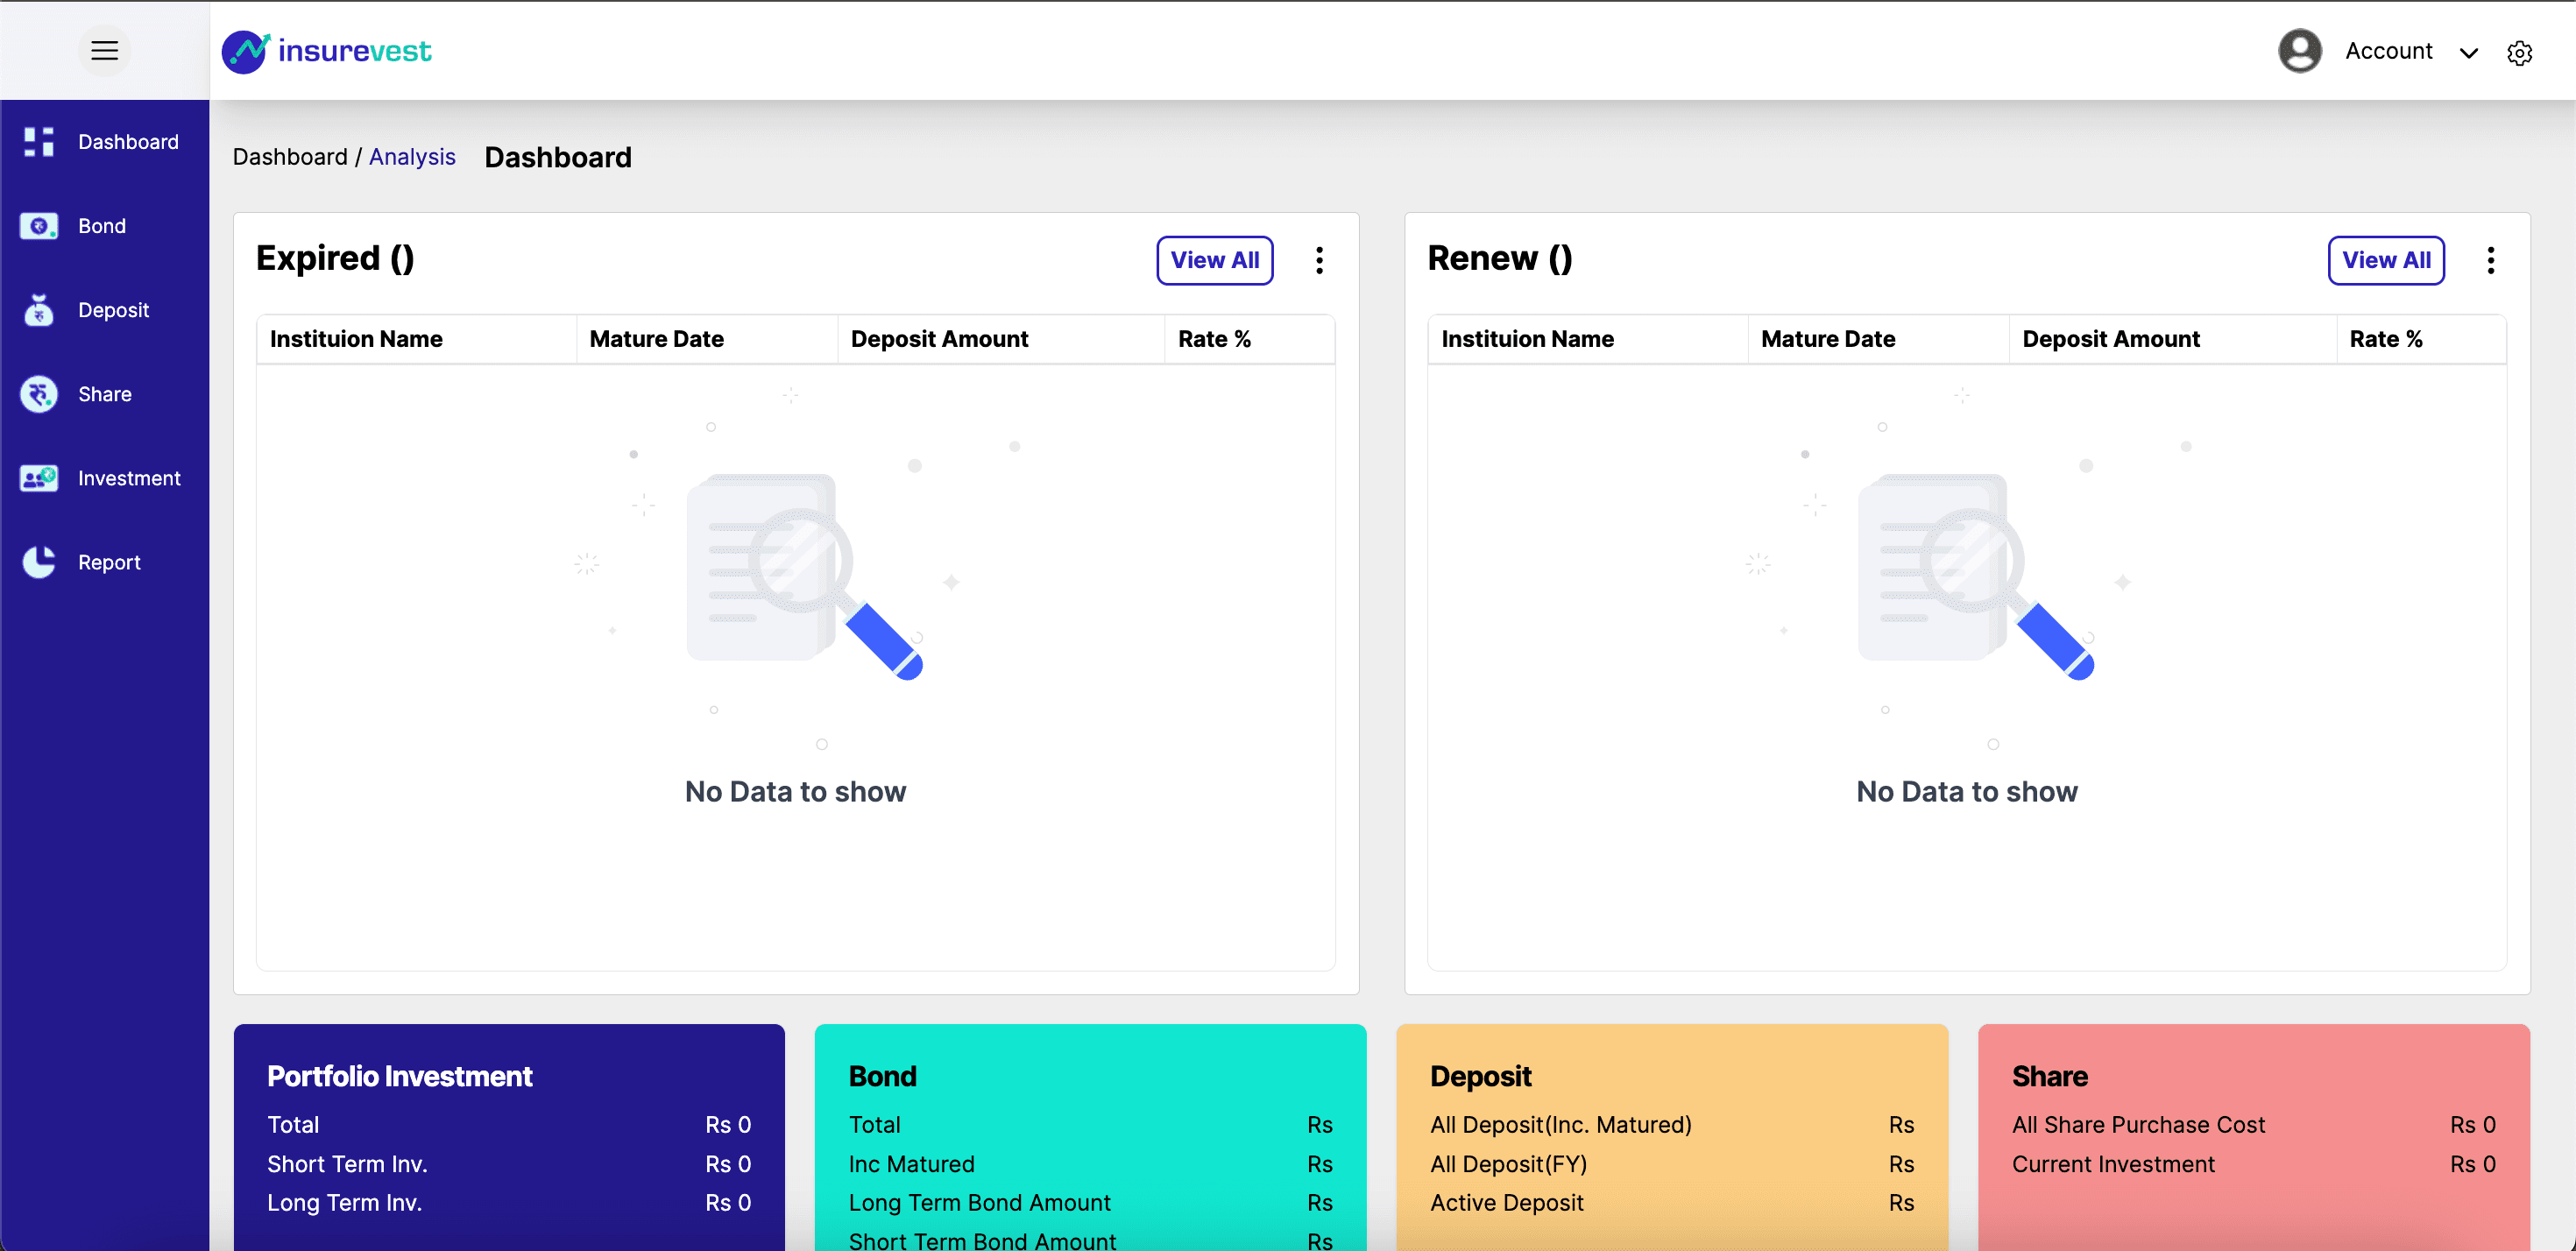The height and width of the screenshot is (1251, 2576).
Task: Click the Share rupee icon
Action: point(39,394)
